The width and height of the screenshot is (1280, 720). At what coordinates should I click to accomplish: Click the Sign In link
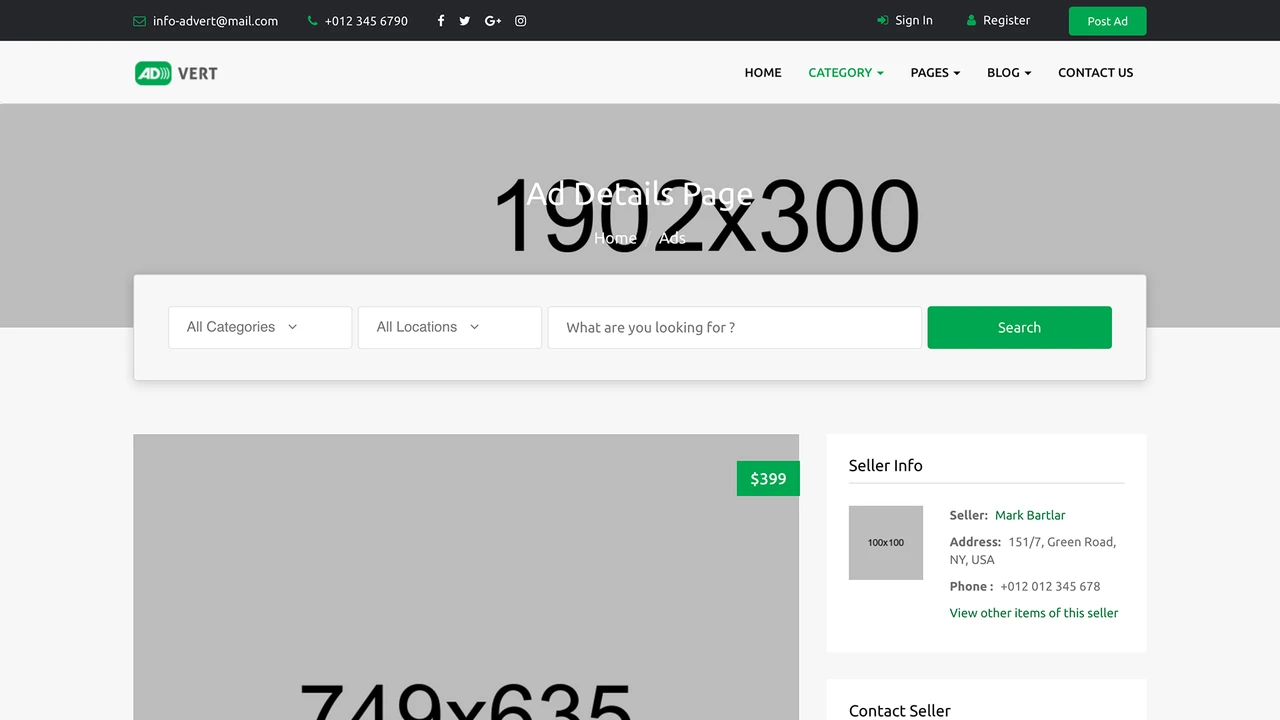(x=913, y=20)
